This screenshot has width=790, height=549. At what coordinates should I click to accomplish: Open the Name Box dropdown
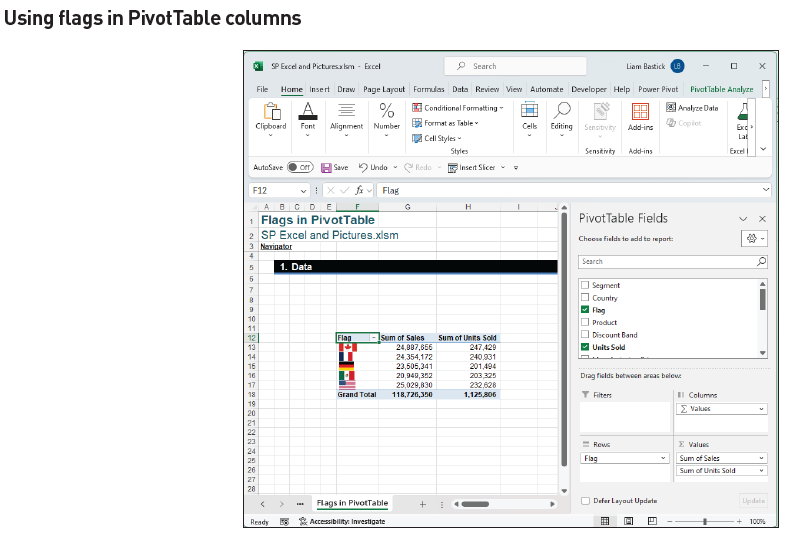303,190
